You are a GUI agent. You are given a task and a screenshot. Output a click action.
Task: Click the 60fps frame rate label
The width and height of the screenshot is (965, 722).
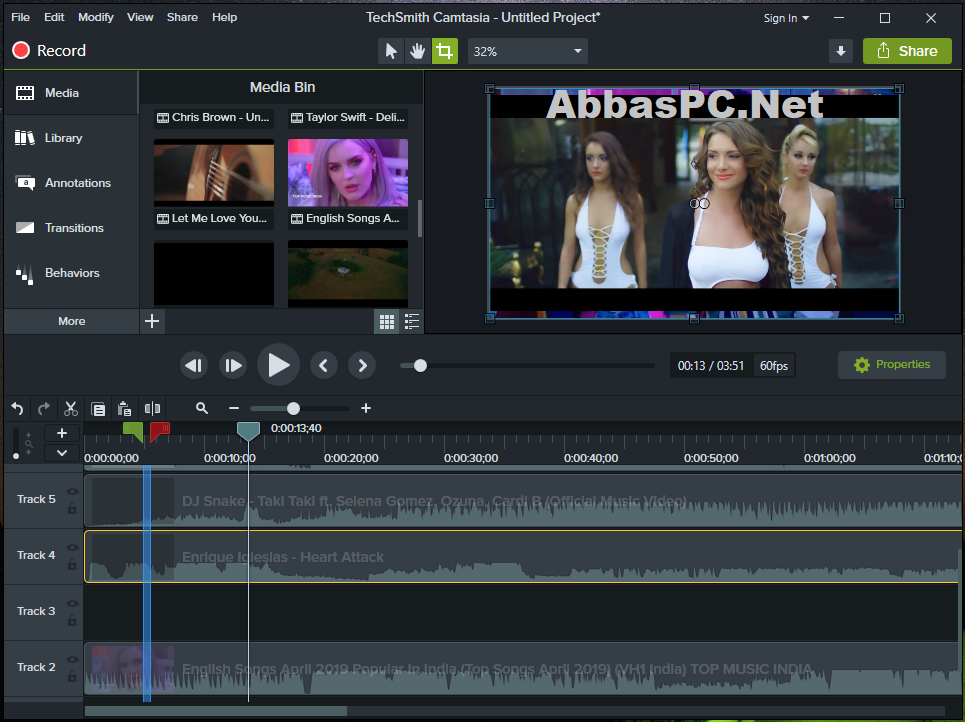[774, 366]
